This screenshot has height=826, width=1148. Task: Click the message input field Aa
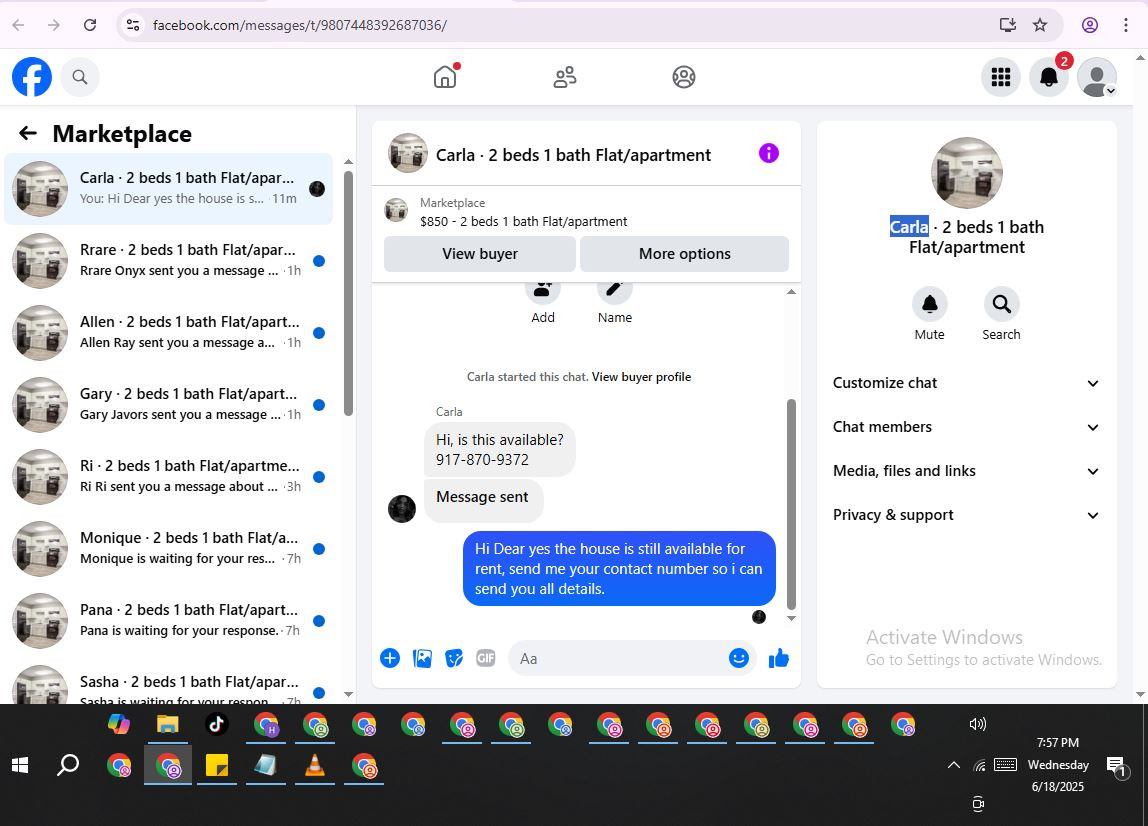point(619,658)
